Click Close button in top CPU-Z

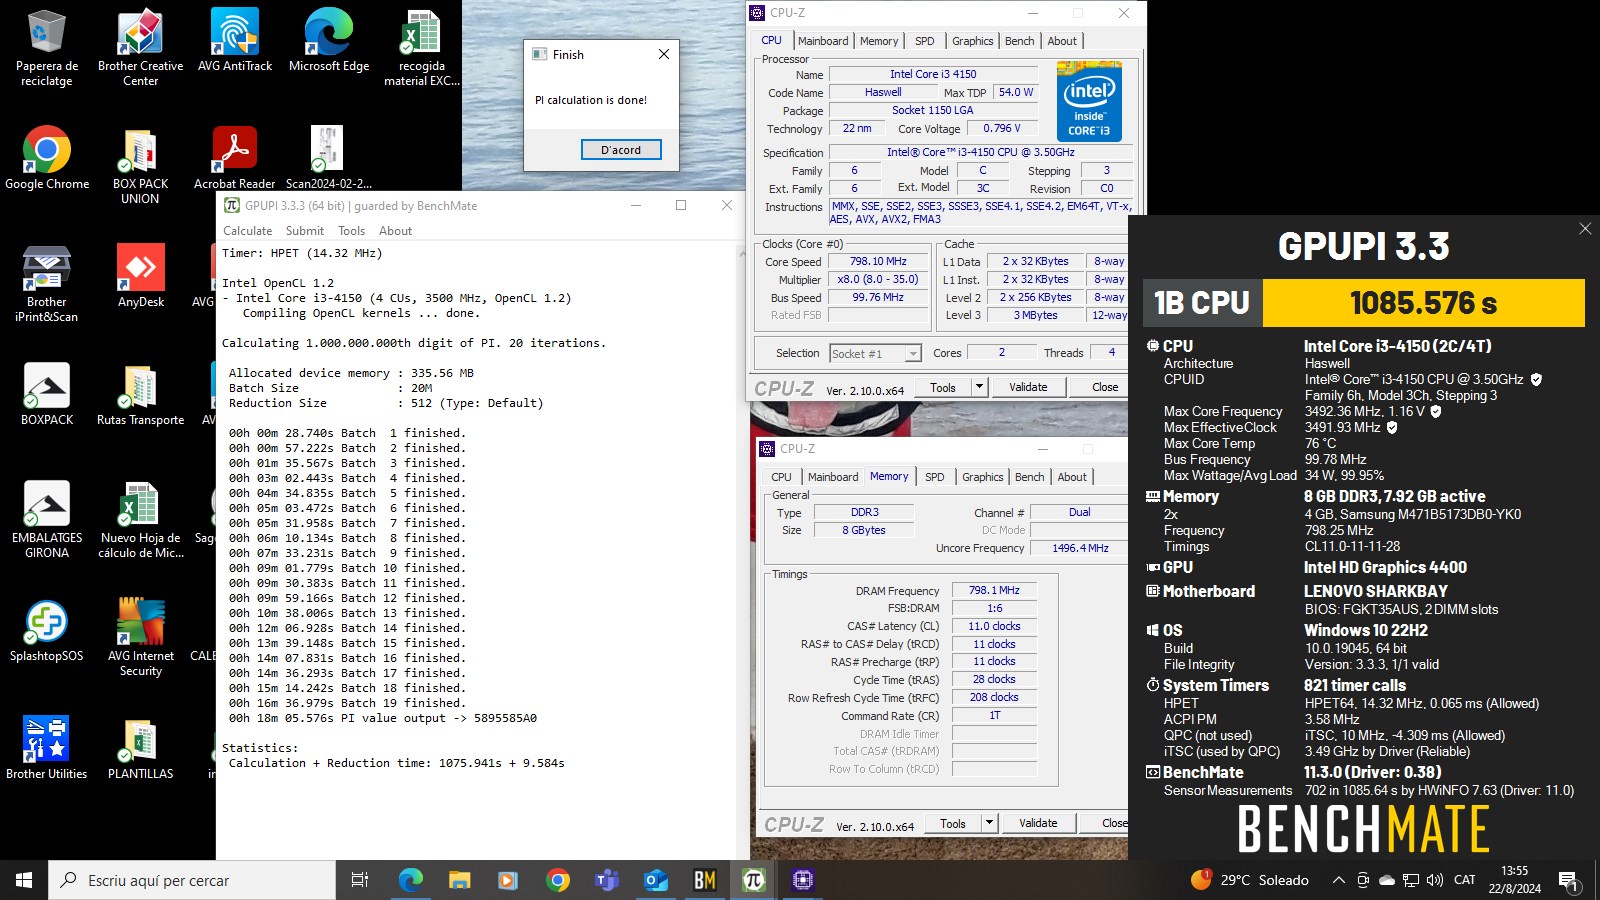[1105, 387]
